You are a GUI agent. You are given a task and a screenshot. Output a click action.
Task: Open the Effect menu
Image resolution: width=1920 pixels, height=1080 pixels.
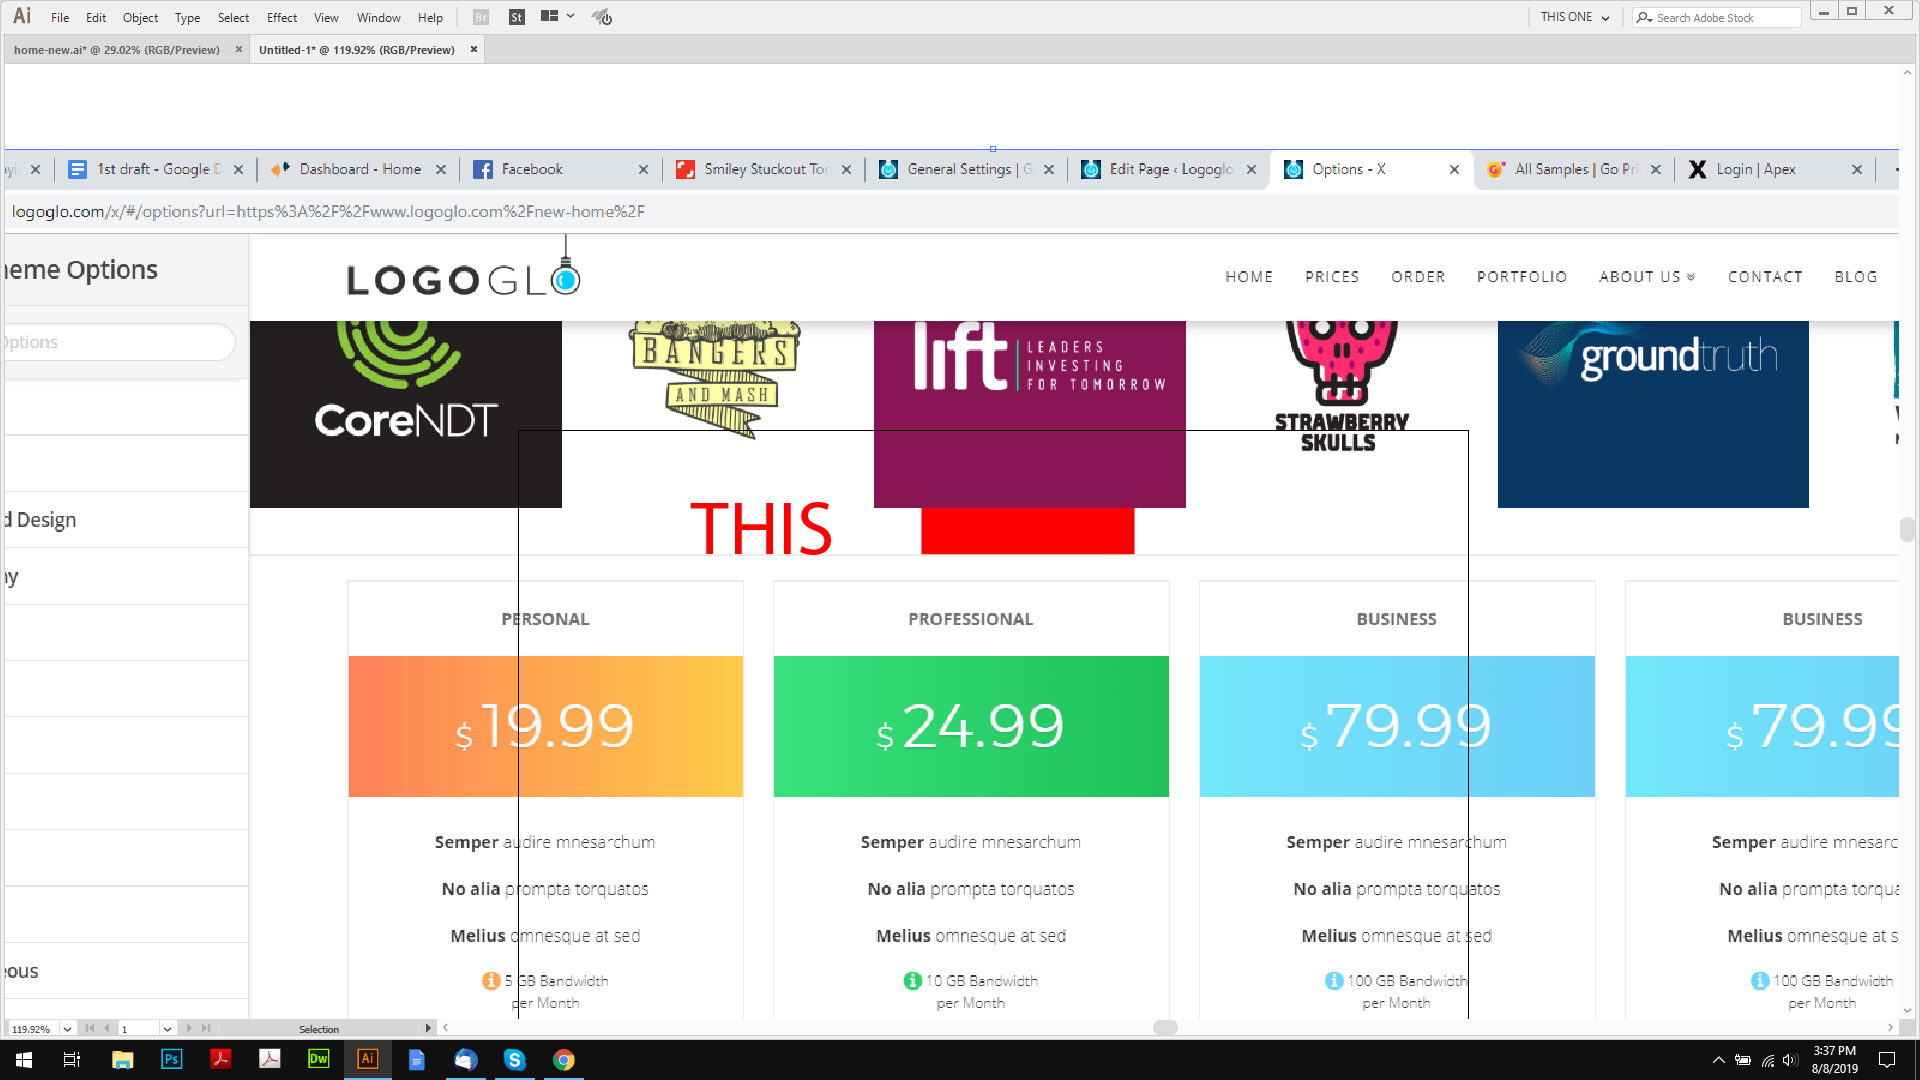point(281,17)
